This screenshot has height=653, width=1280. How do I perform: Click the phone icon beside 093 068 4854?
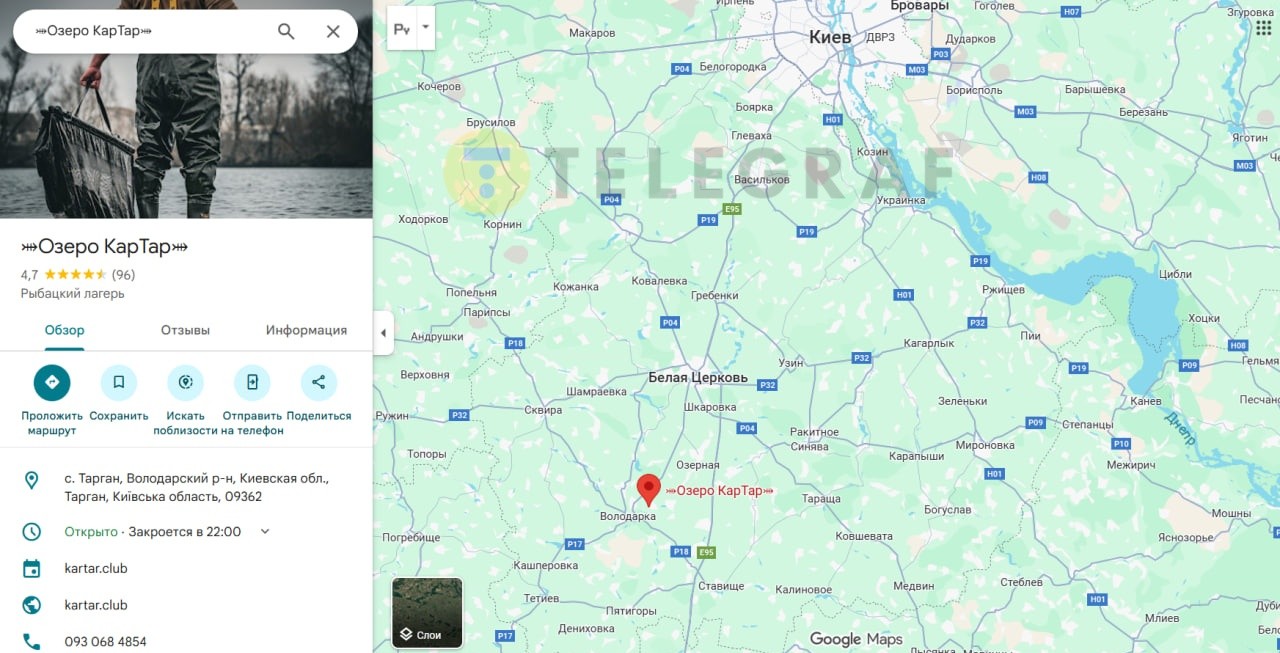tap(32, 641)
